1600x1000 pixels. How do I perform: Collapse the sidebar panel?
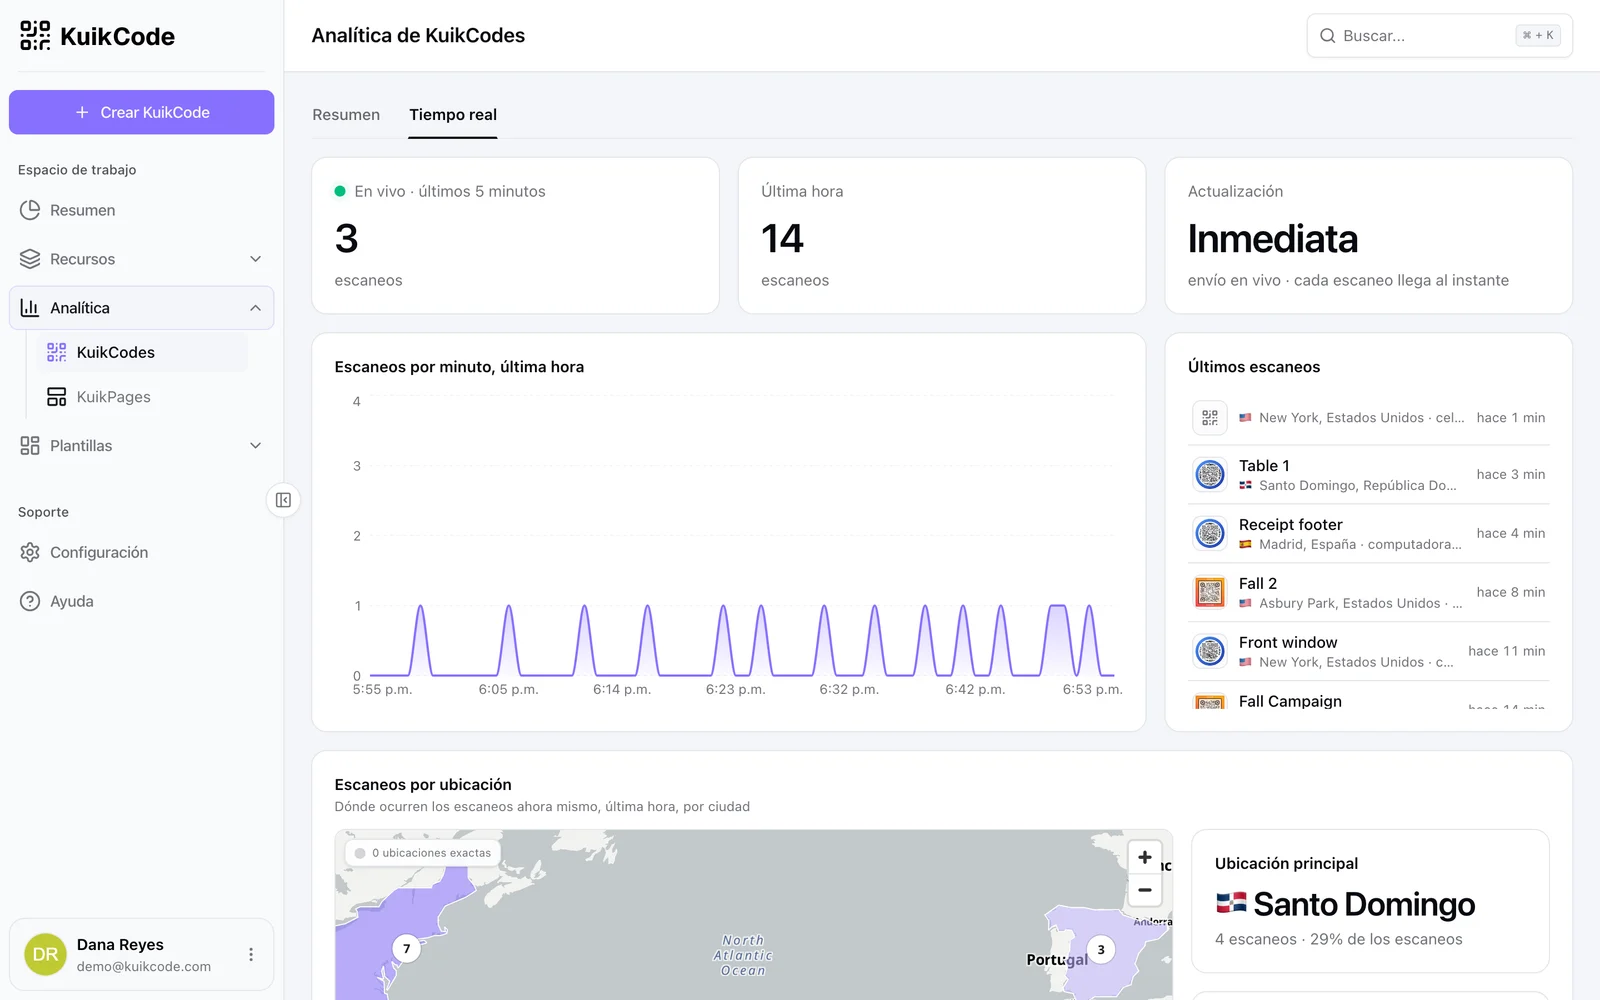coord(283,500)
